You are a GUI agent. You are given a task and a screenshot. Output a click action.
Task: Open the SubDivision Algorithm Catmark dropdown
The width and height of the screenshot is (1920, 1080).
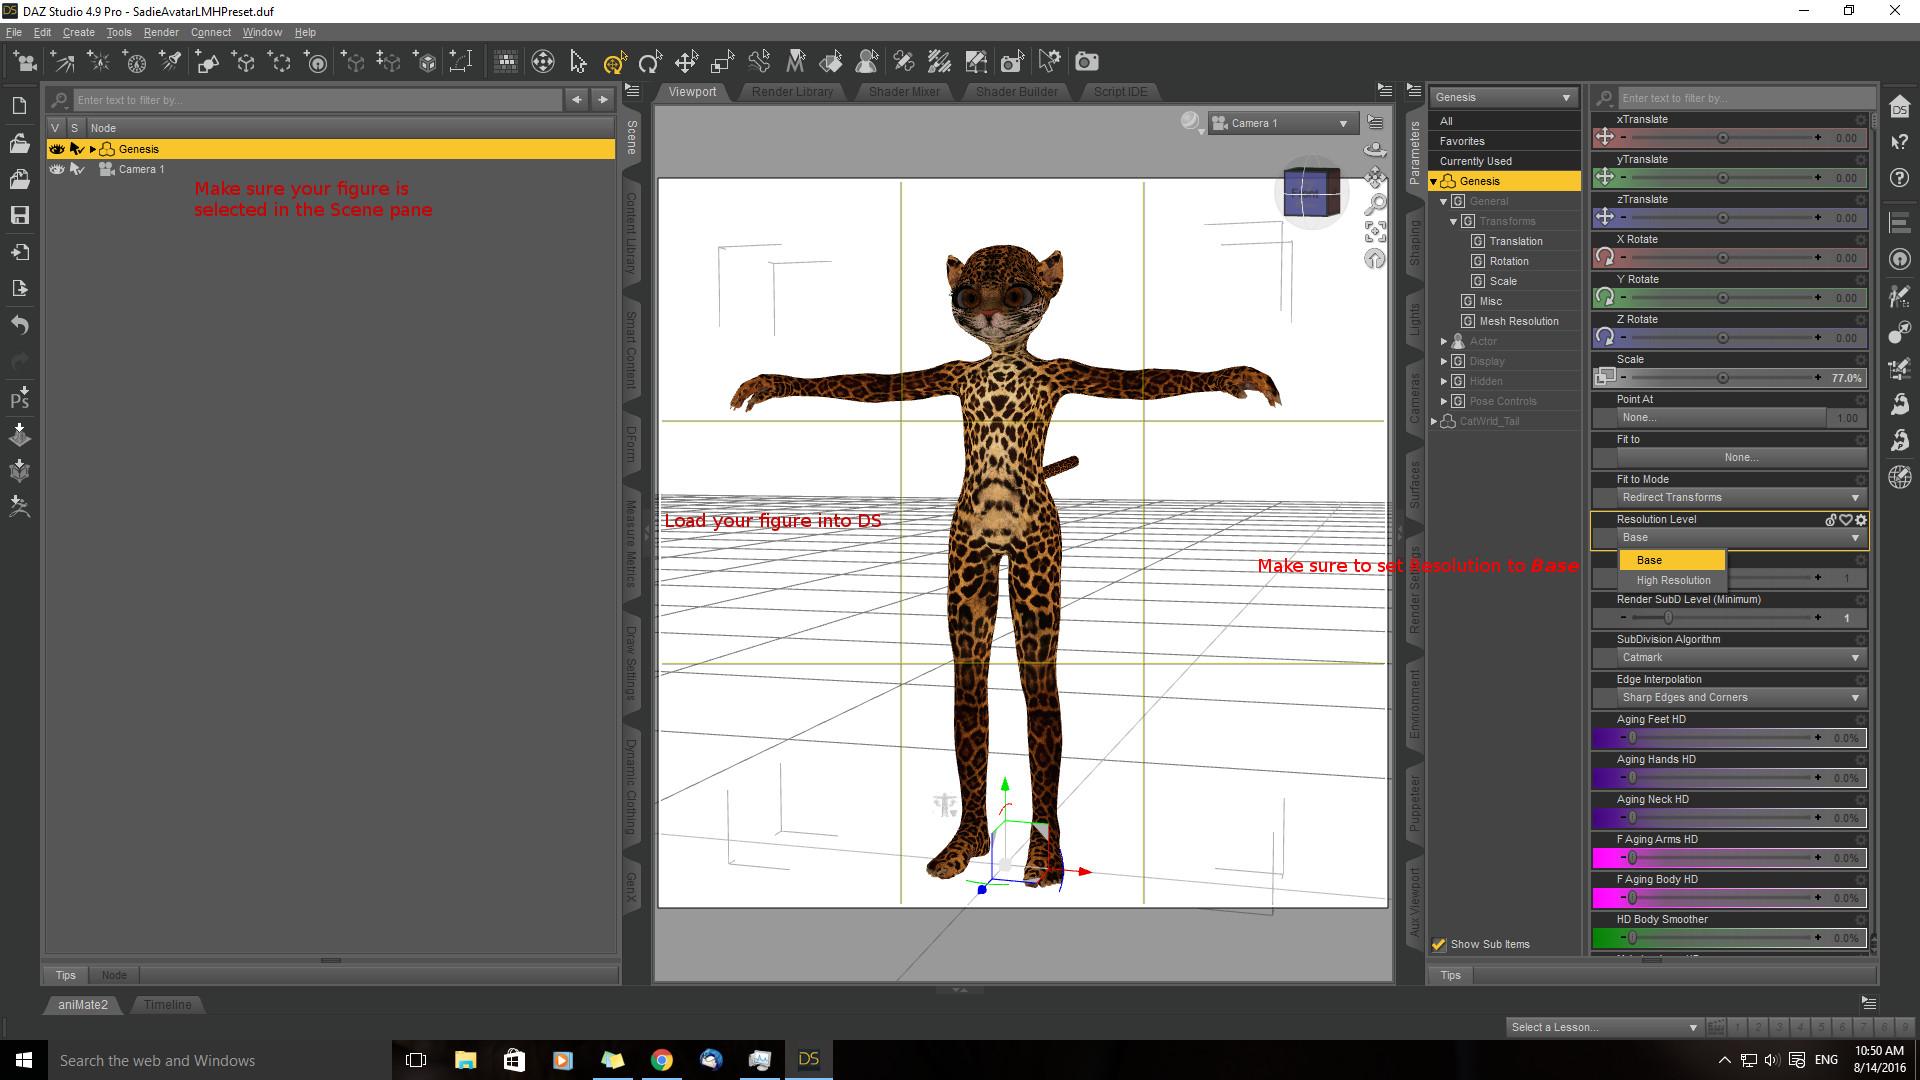pyautogui.click(x=1739, y=657)
